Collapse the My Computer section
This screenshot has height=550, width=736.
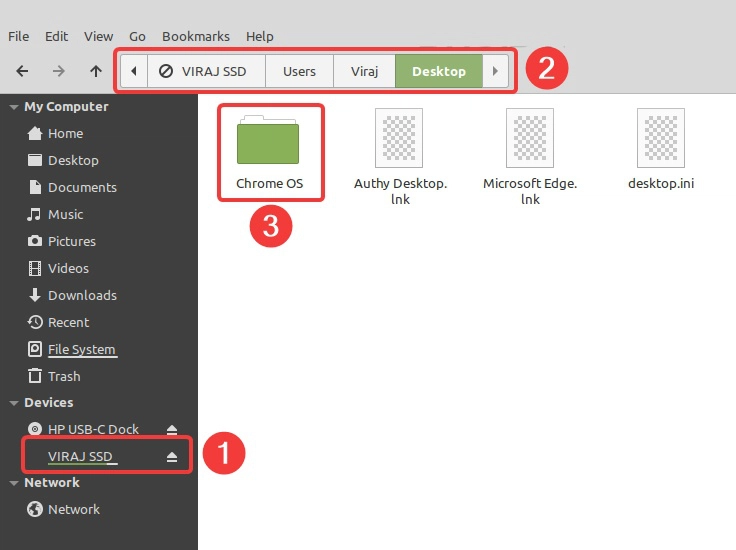coord(14,107)
